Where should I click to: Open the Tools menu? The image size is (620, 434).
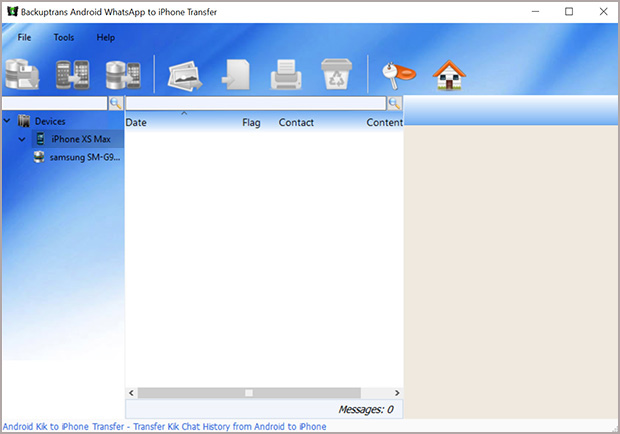[x=64, y=37]
